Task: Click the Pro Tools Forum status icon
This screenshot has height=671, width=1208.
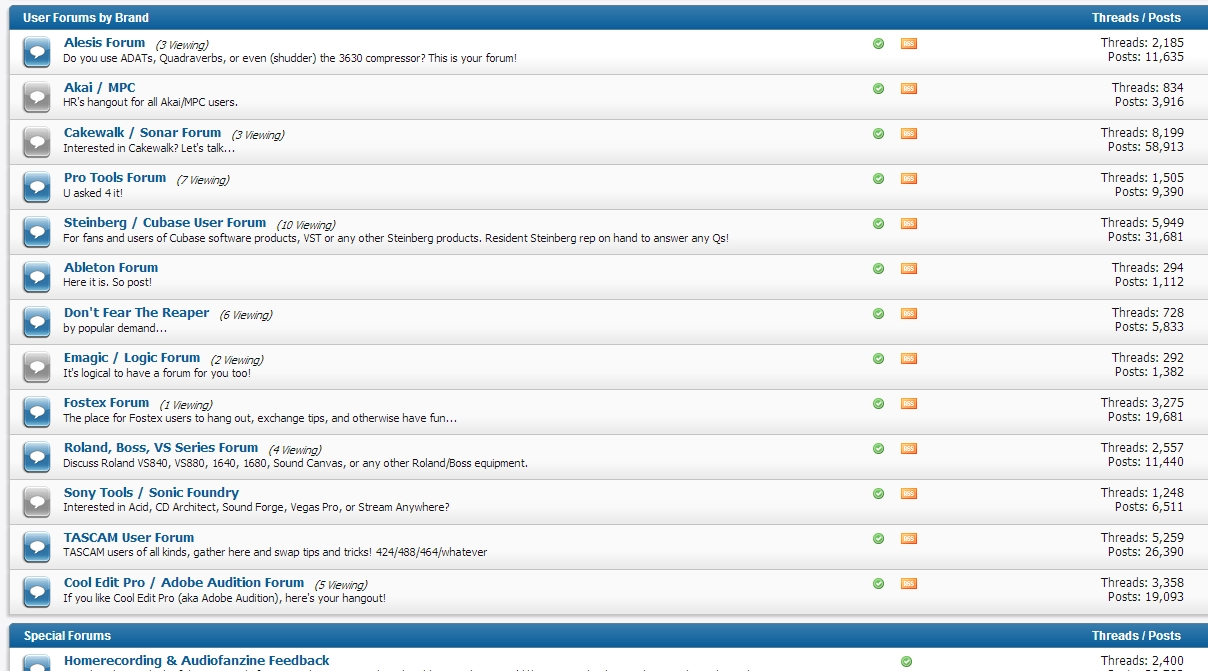Action: [x=37, y=187]
